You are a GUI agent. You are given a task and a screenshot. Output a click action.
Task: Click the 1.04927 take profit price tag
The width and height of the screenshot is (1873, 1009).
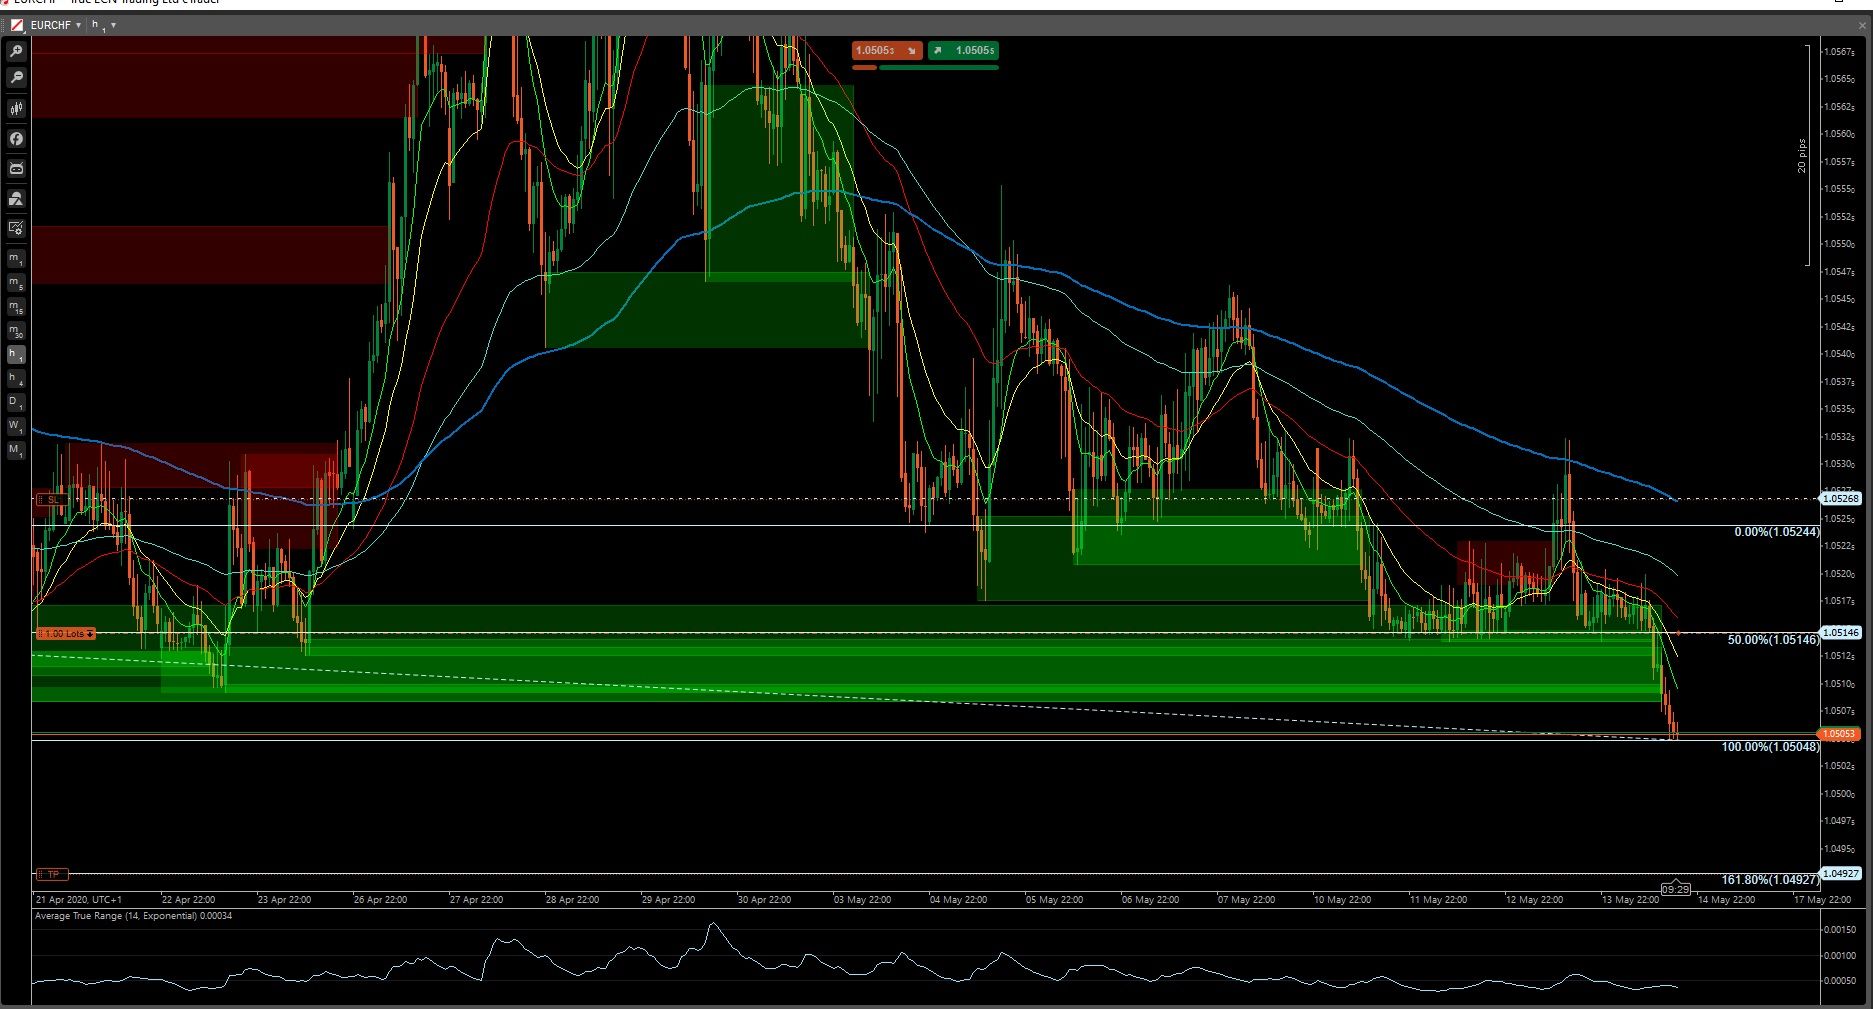coord(1840,873)
